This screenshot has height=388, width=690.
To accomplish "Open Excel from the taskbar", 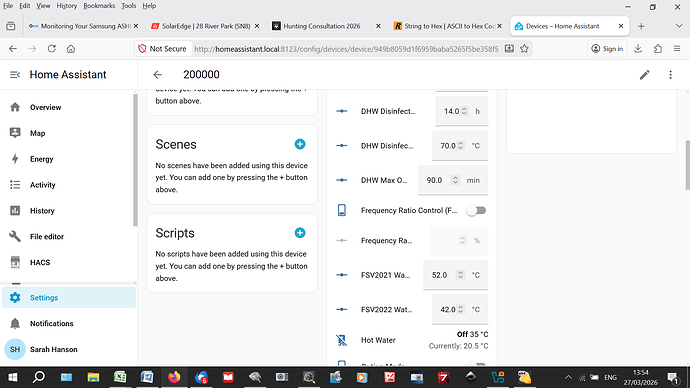I will point(120,377).
